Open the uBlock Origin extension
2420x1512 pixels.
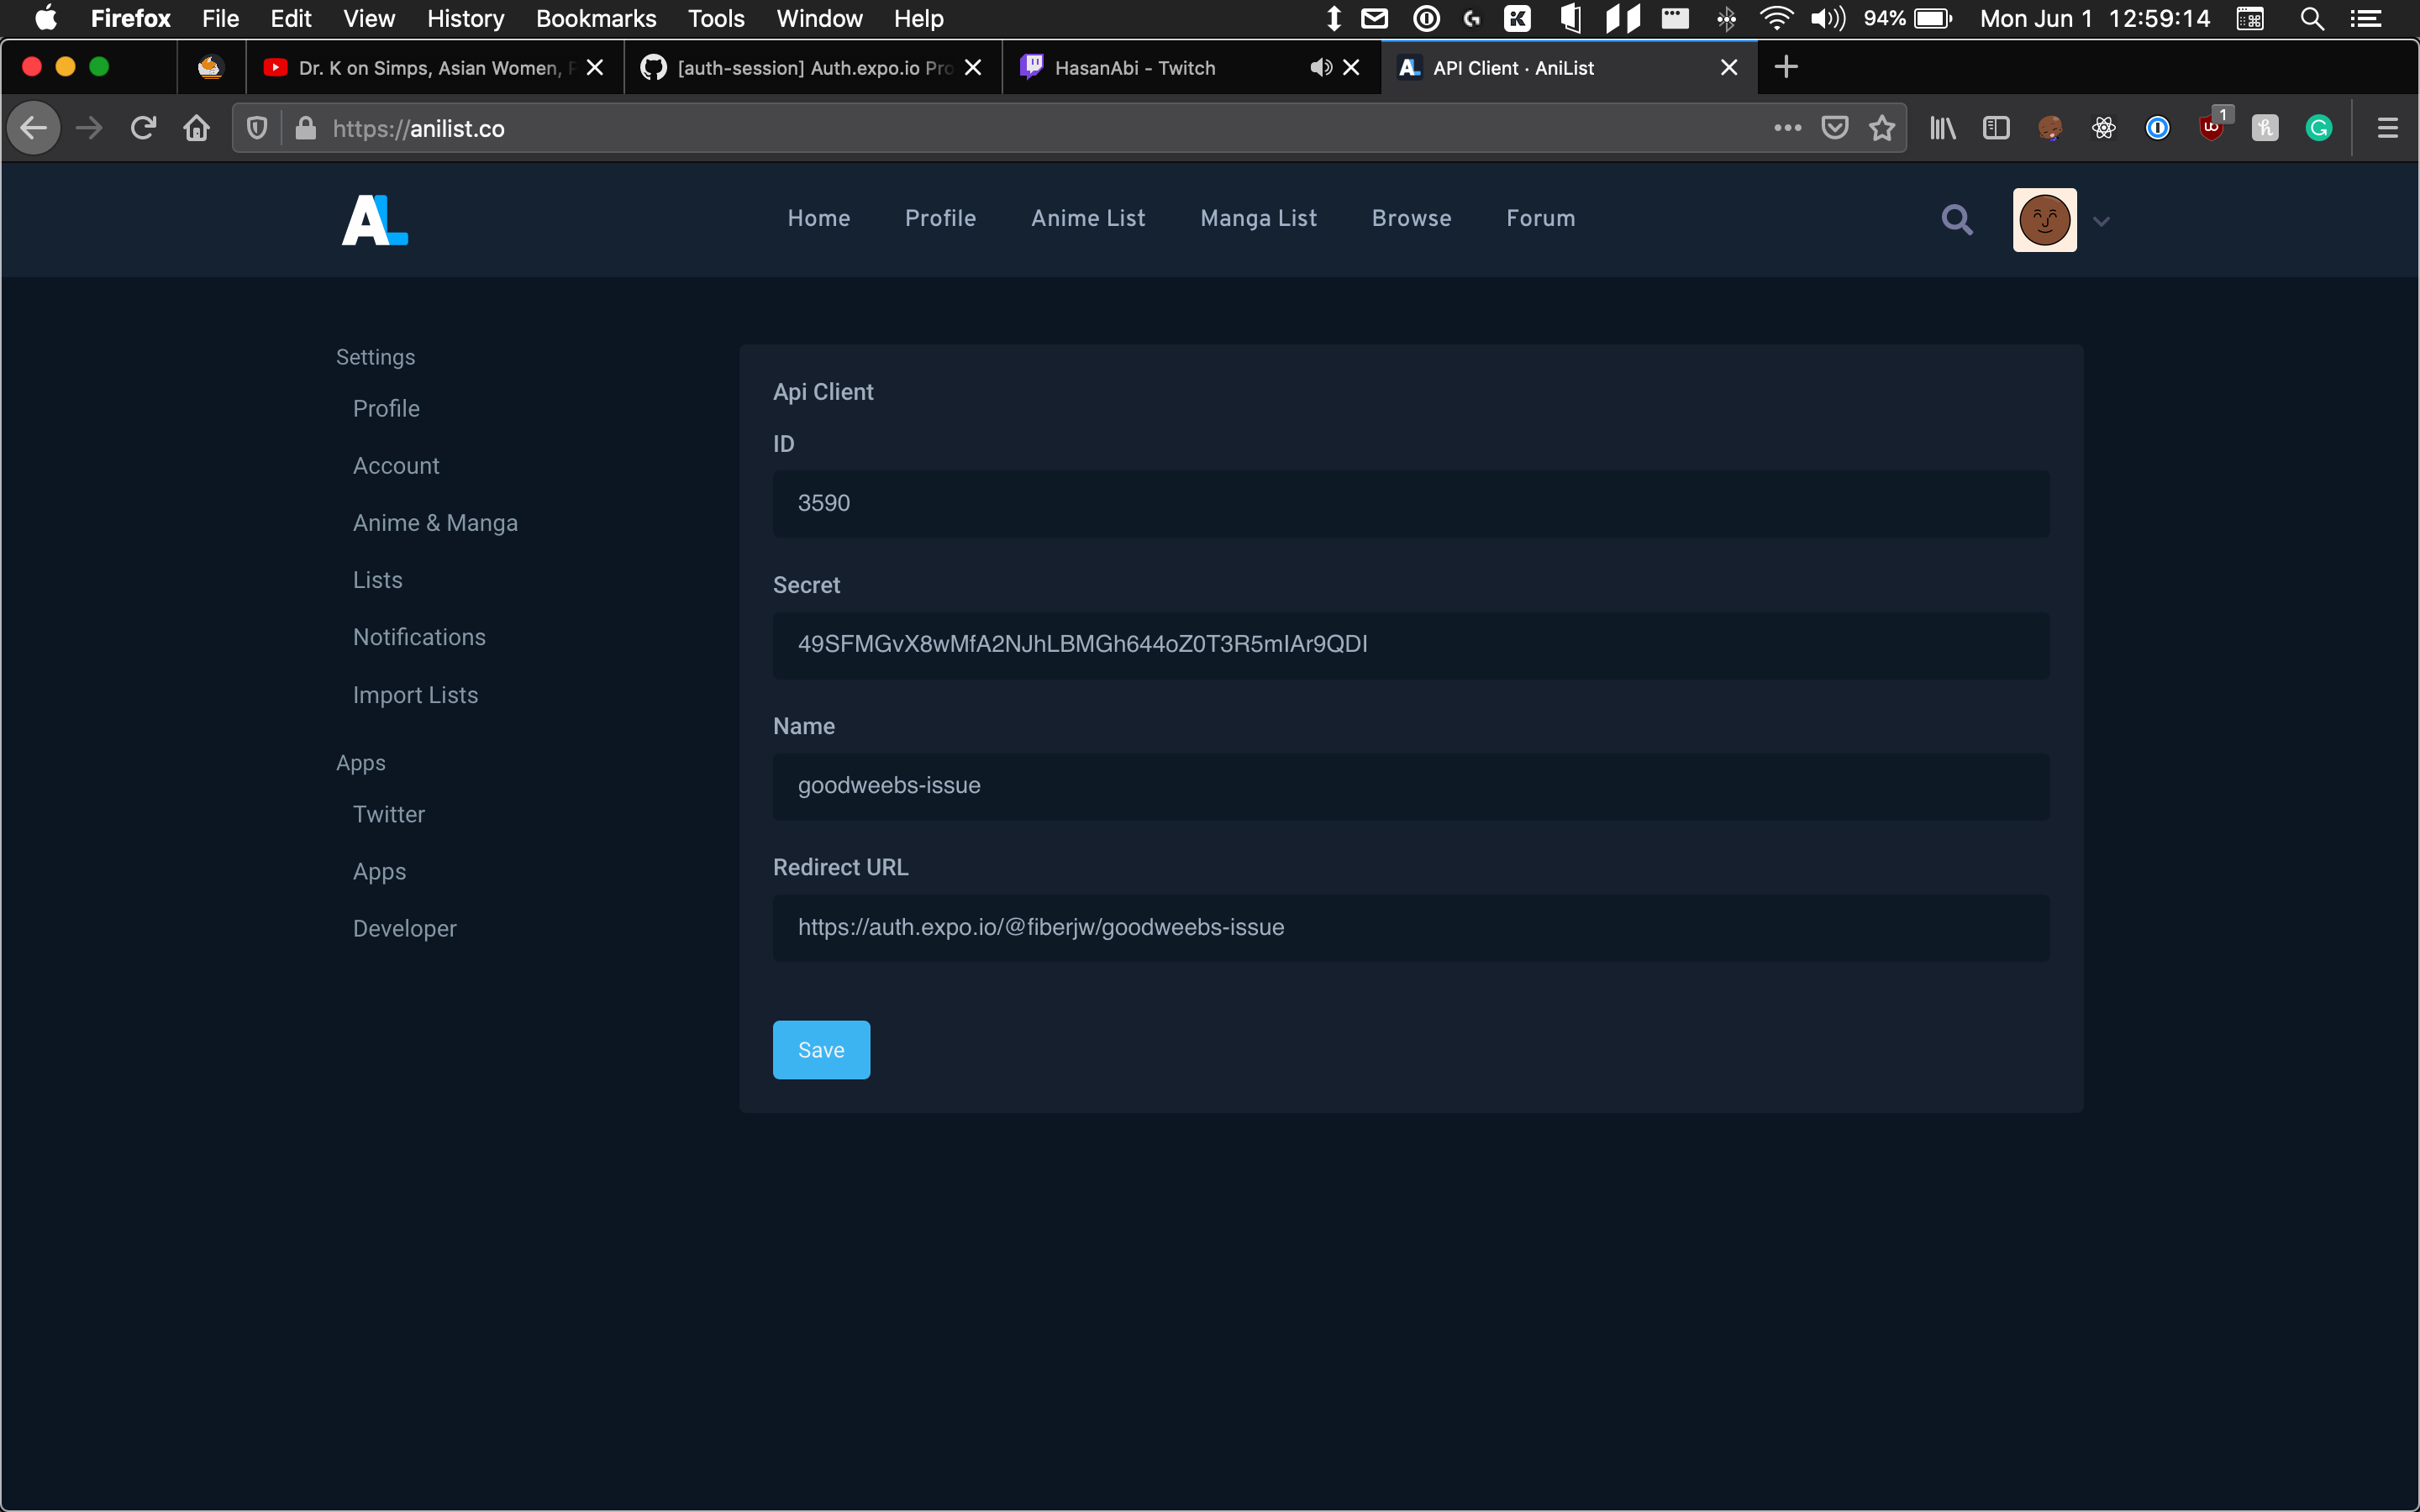click(2212, 128)
